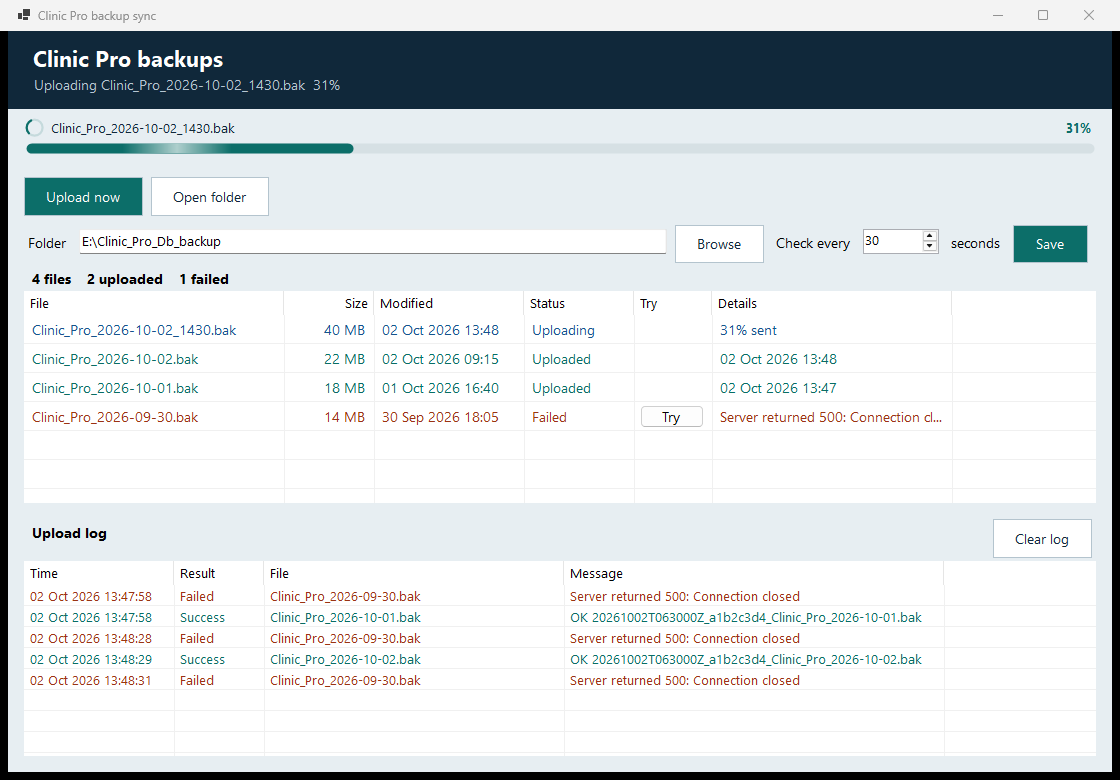Click the Details column header
This screenshot has width=1120, height=780.
(831, 304)
